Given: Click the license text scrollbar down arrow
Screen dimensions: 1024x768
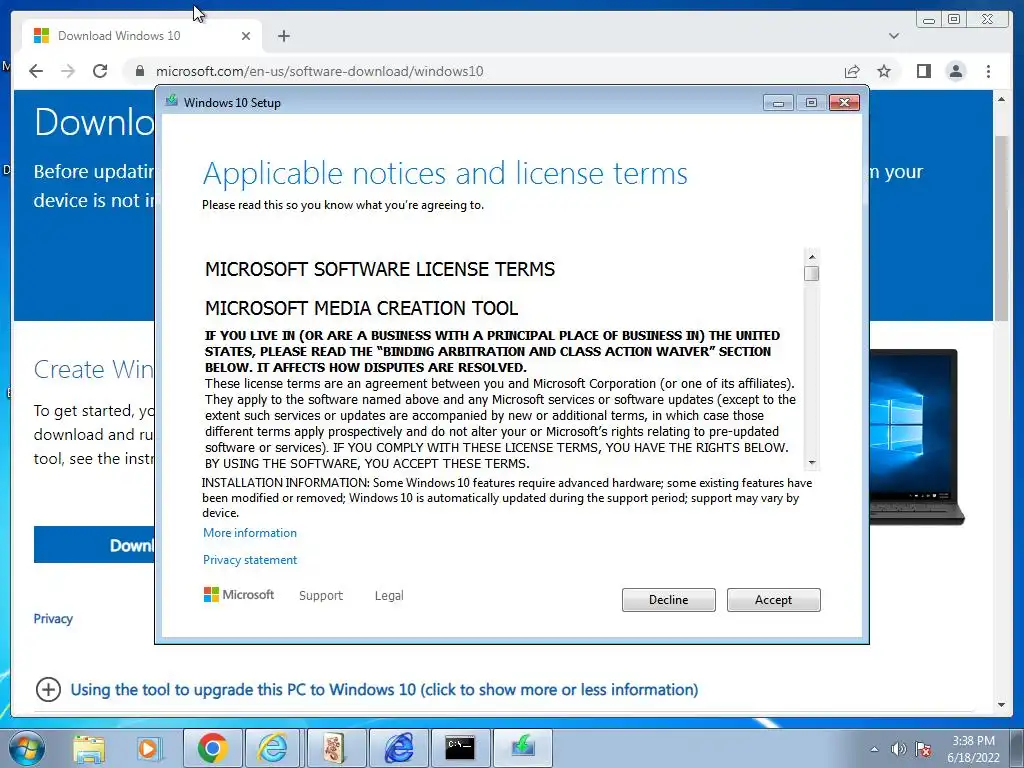Looking at the screenshot, I should [x=812, y=462].
